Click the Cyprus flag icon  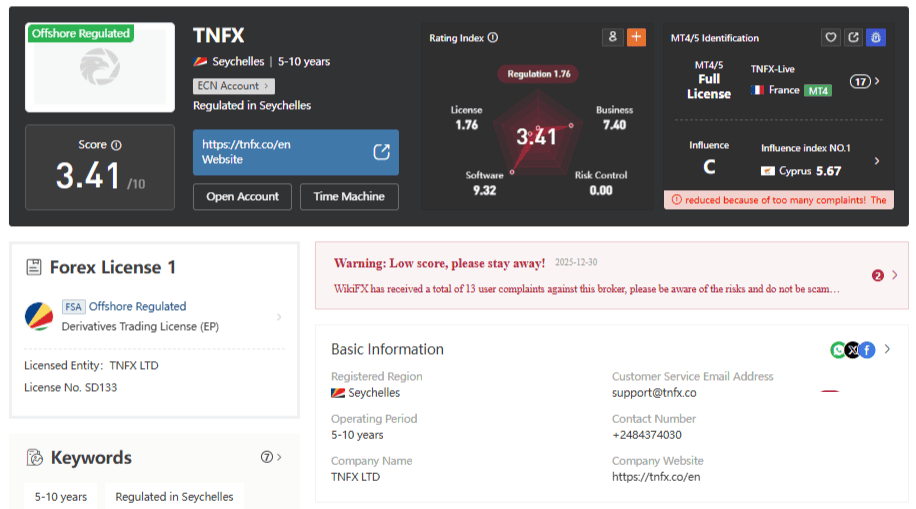[x=768, y=171]
